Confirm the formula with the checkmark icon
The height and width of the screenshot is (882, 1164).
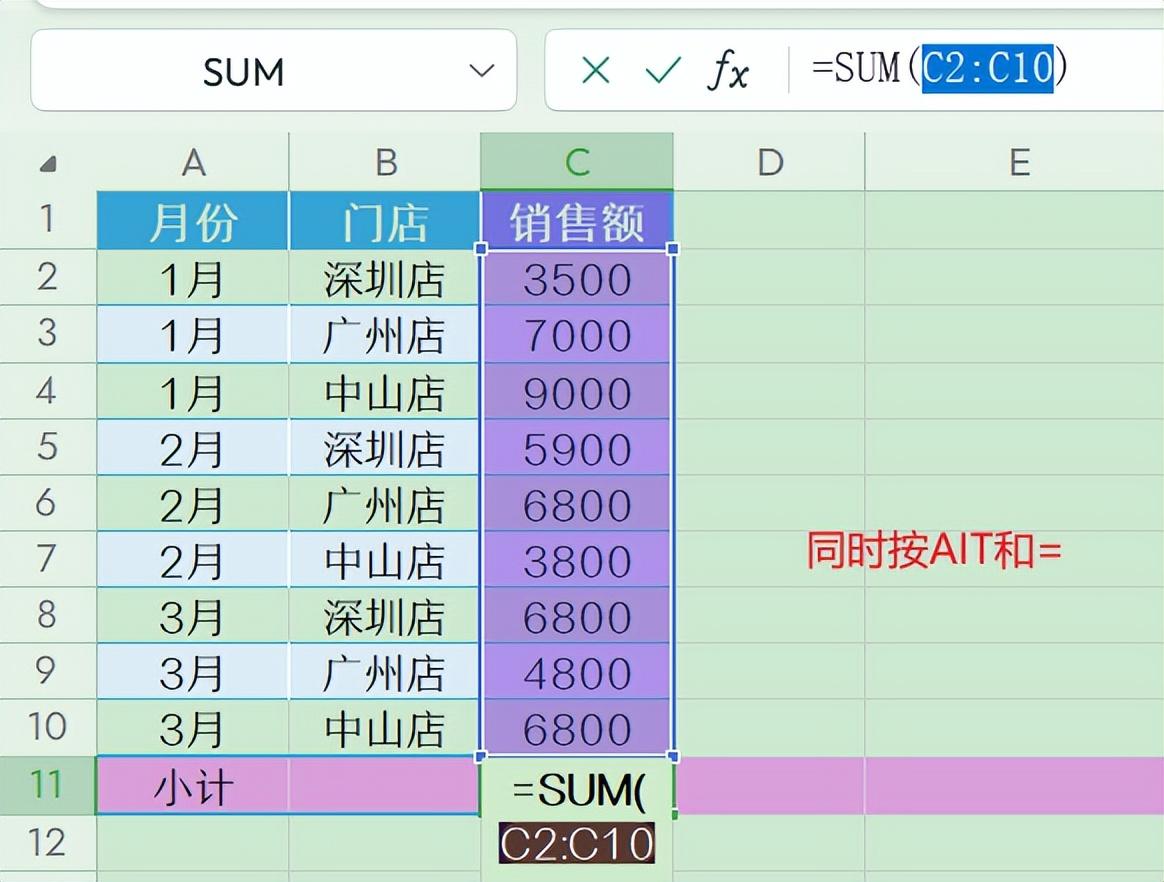[x=663, y=71]
